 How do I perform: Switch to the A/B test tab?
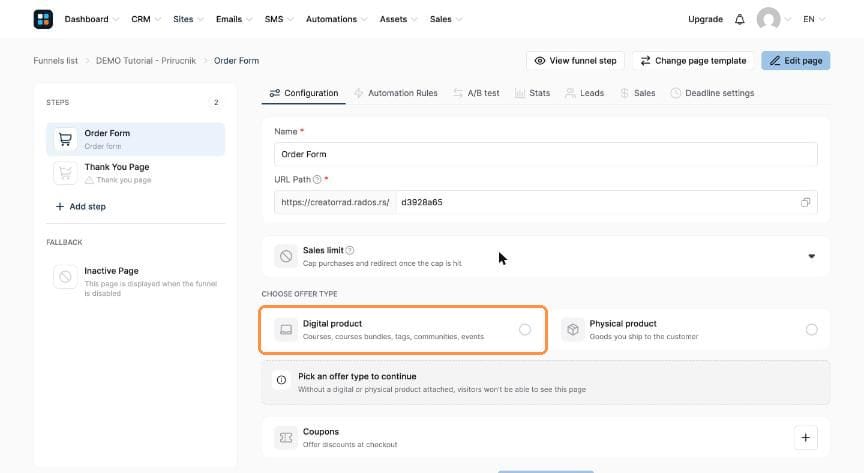click(477, 93)
